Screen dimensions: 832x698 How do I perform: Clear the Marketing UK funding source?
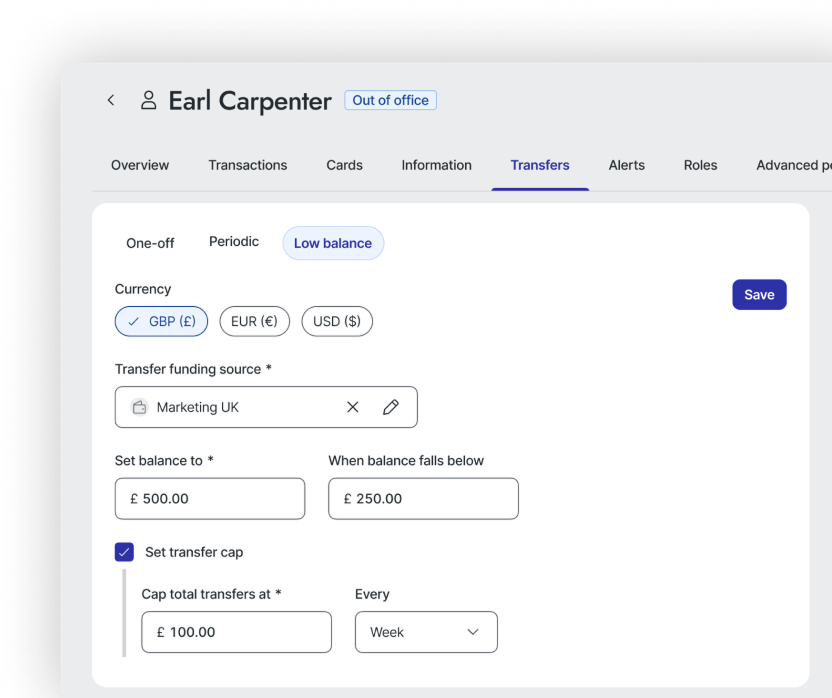click(352, 407)
